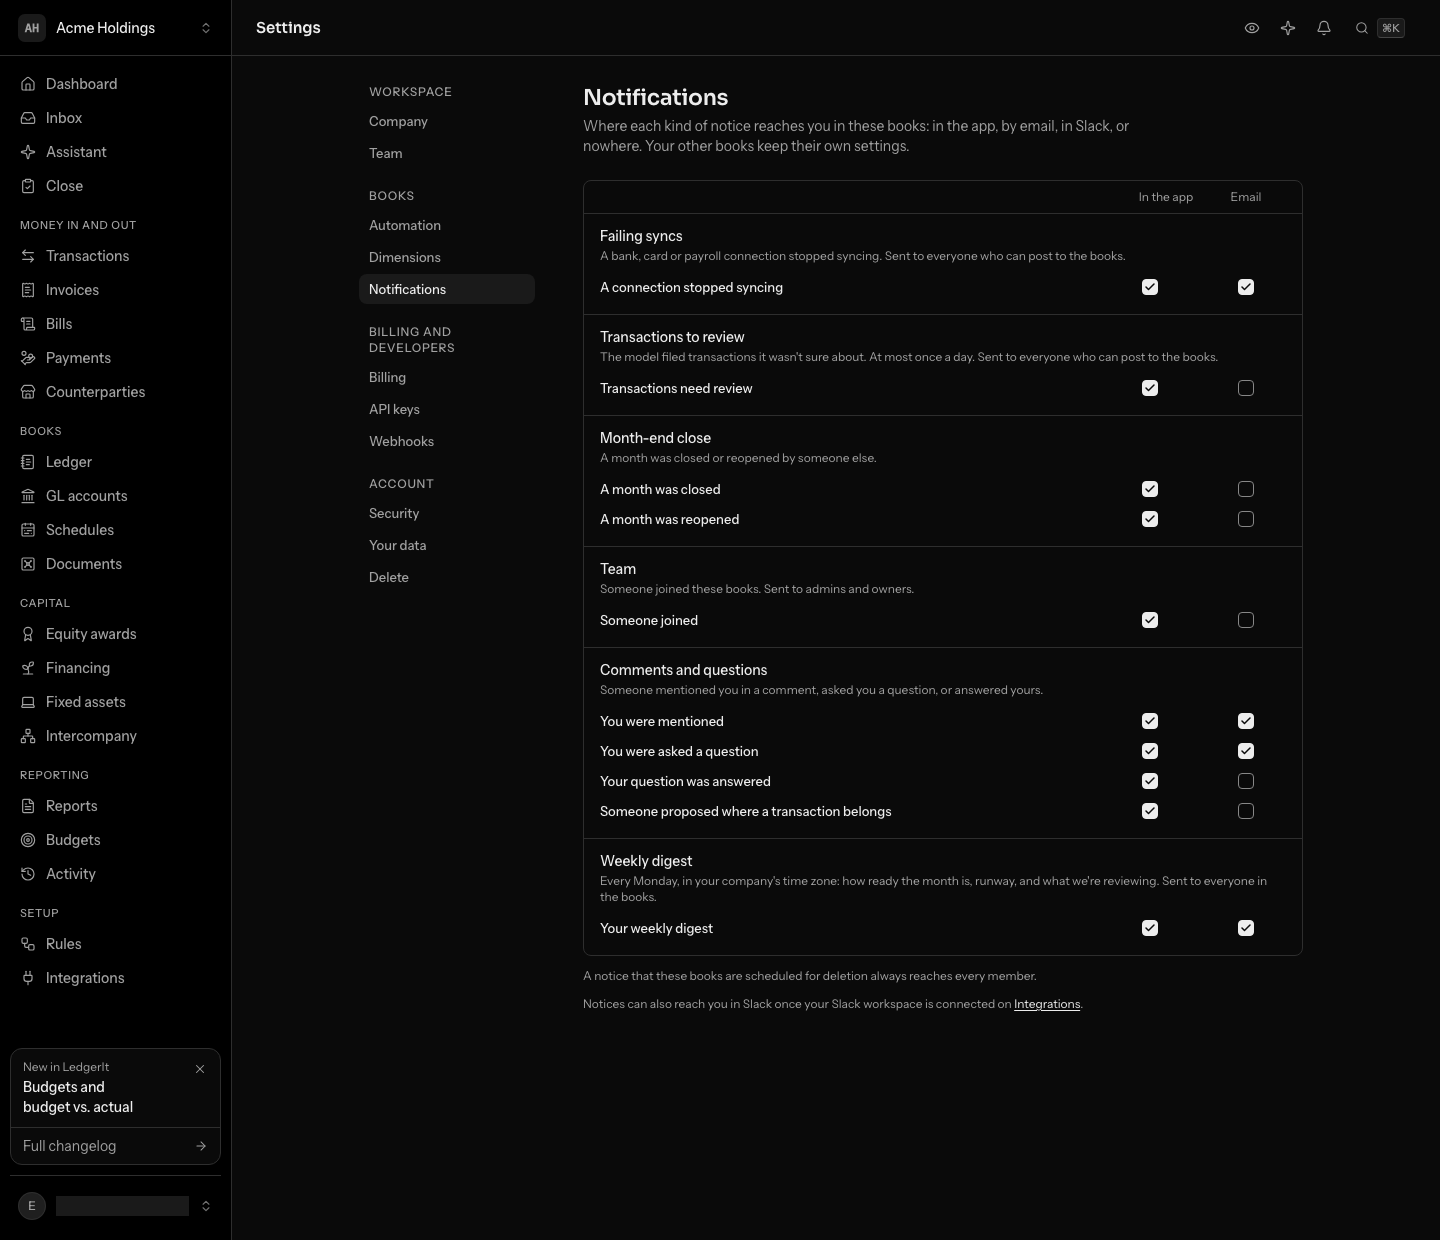Click the E user avatar
1440x1240 pixels.
click(32, 1206)
